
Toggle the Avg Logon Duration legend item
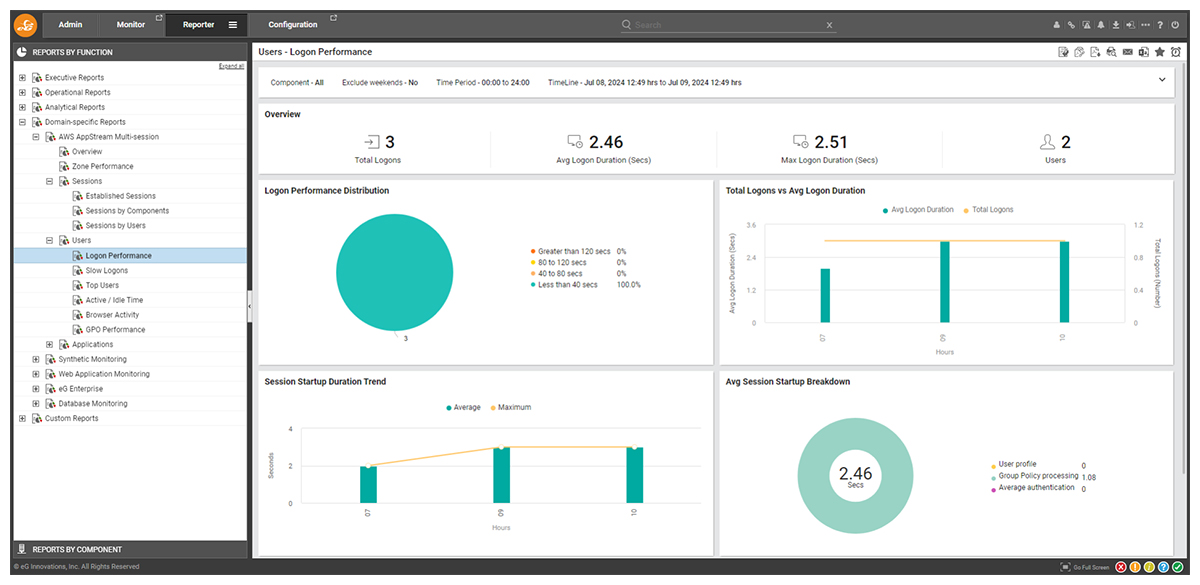tap(918, 210)
